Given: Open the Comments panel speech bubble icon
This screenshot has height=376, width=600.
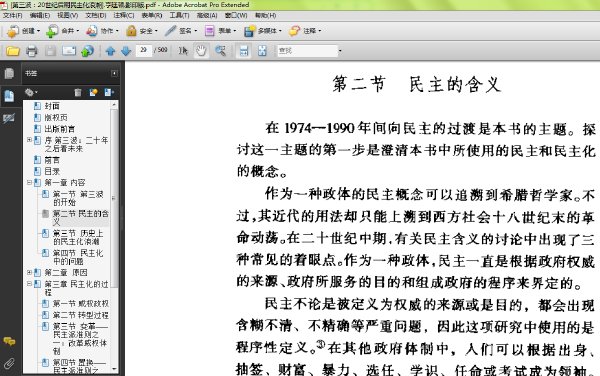Looking at the screenshot, I should click(9, 341).
